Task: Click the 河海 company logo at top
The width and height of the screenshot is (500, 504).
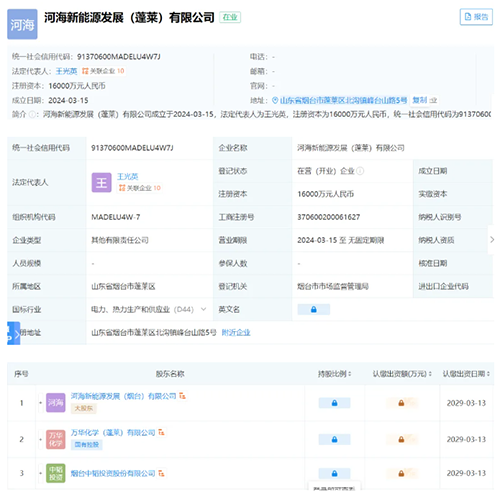Action: pos(22,24)
